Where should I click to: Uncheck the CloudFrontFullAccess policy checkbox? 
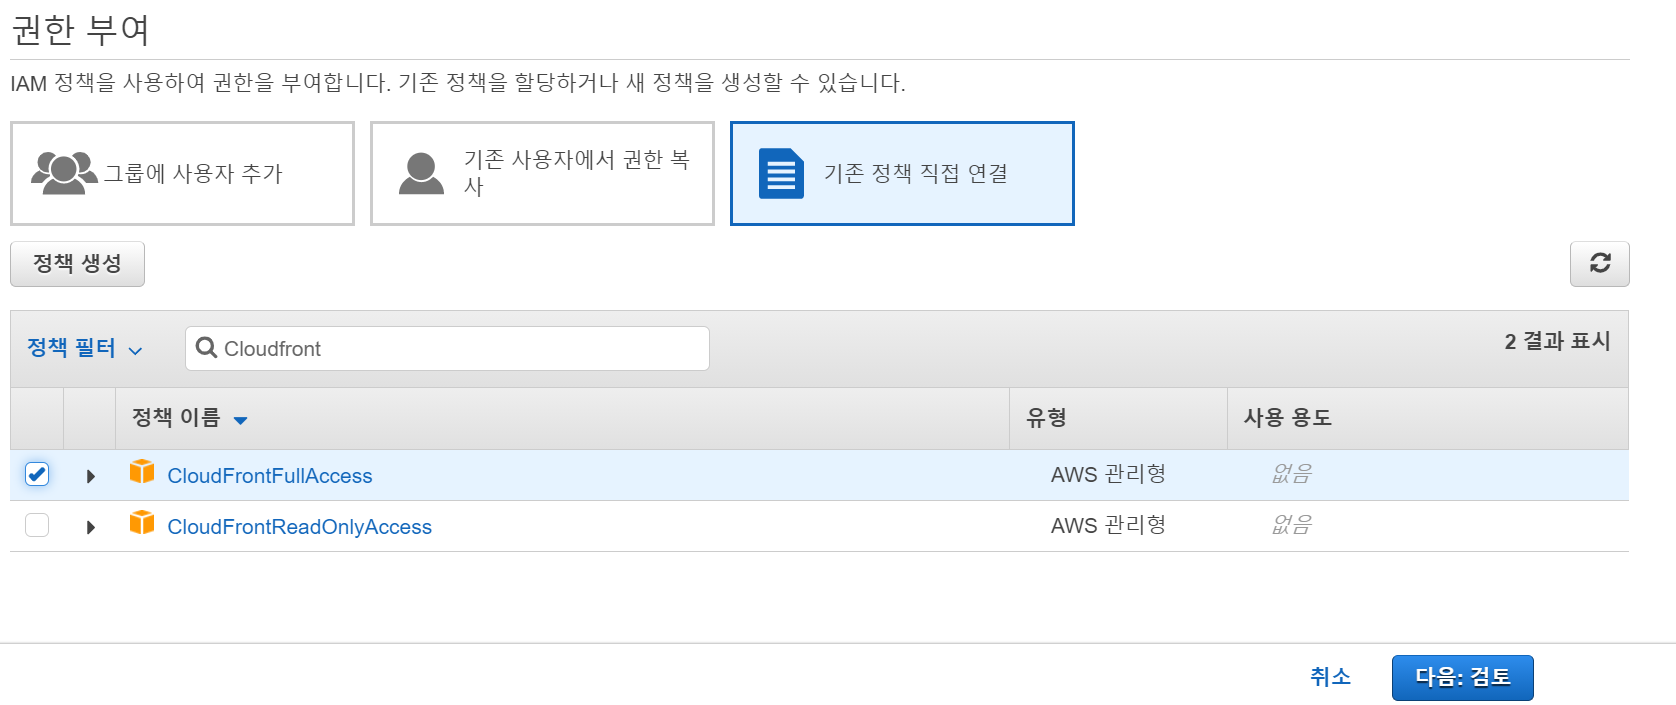tap(36, 475)
